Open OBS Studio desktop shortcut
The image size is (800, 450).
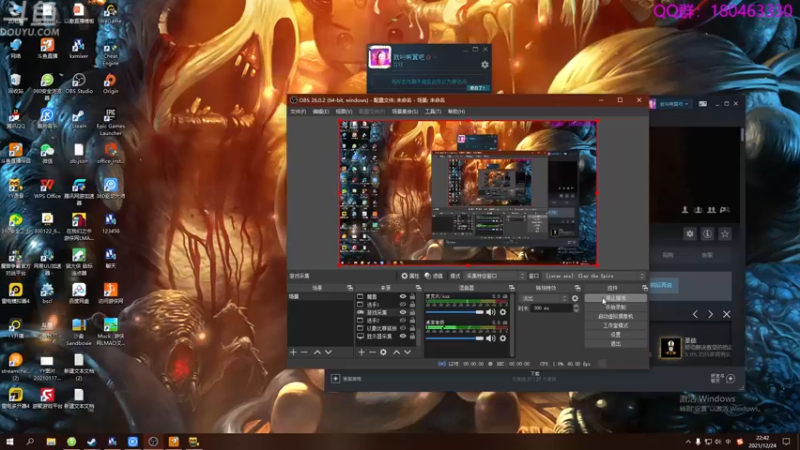coord(78,80)
